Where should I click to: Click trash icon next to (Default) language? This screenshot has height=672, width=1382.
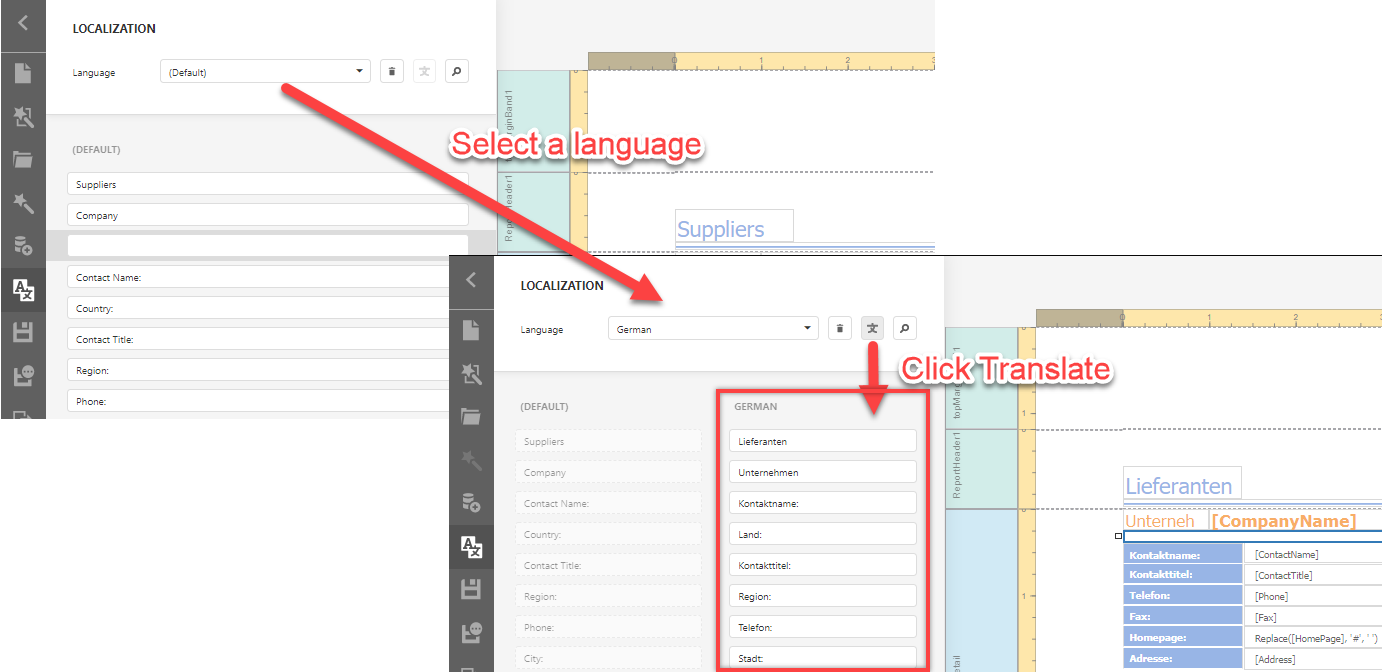coord(392,72)
